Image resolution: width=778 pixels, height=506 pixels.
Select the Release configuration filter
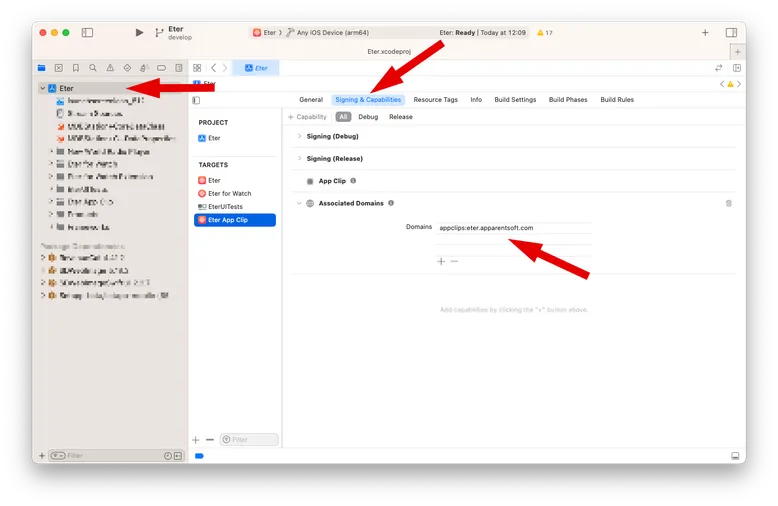click(x=401, y=117)
